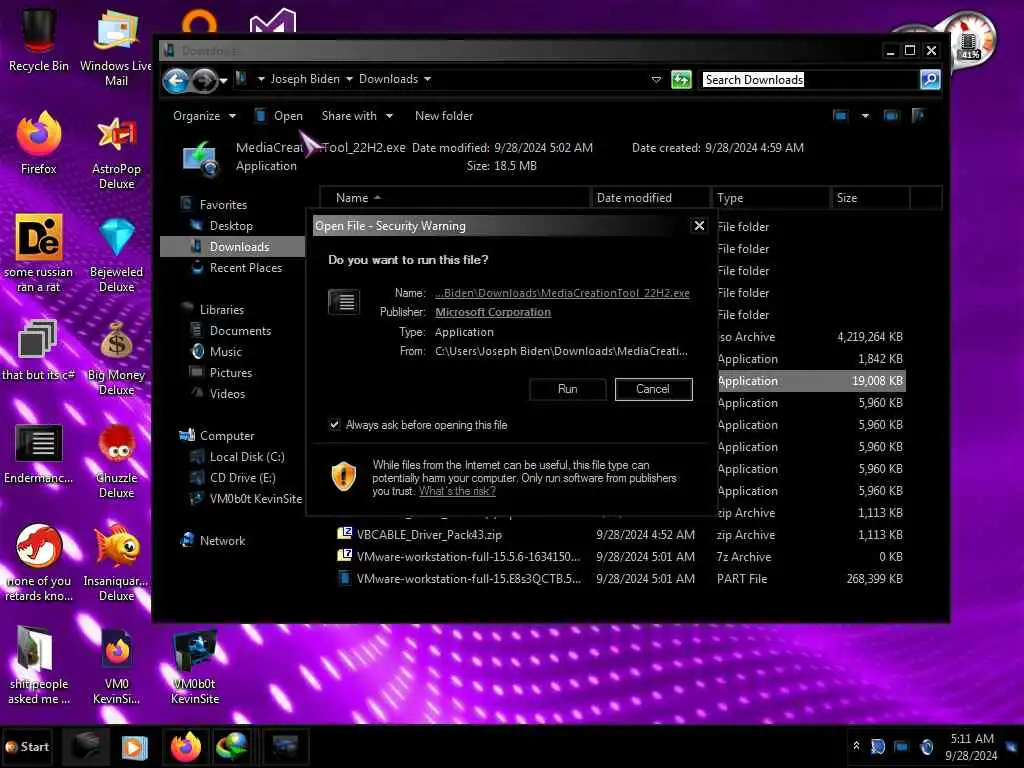The height and width of the screenshot is (768, 1024).
Task: Open VM0 KevinSi... Firefox file icon
Action: [x=116, y=666]
